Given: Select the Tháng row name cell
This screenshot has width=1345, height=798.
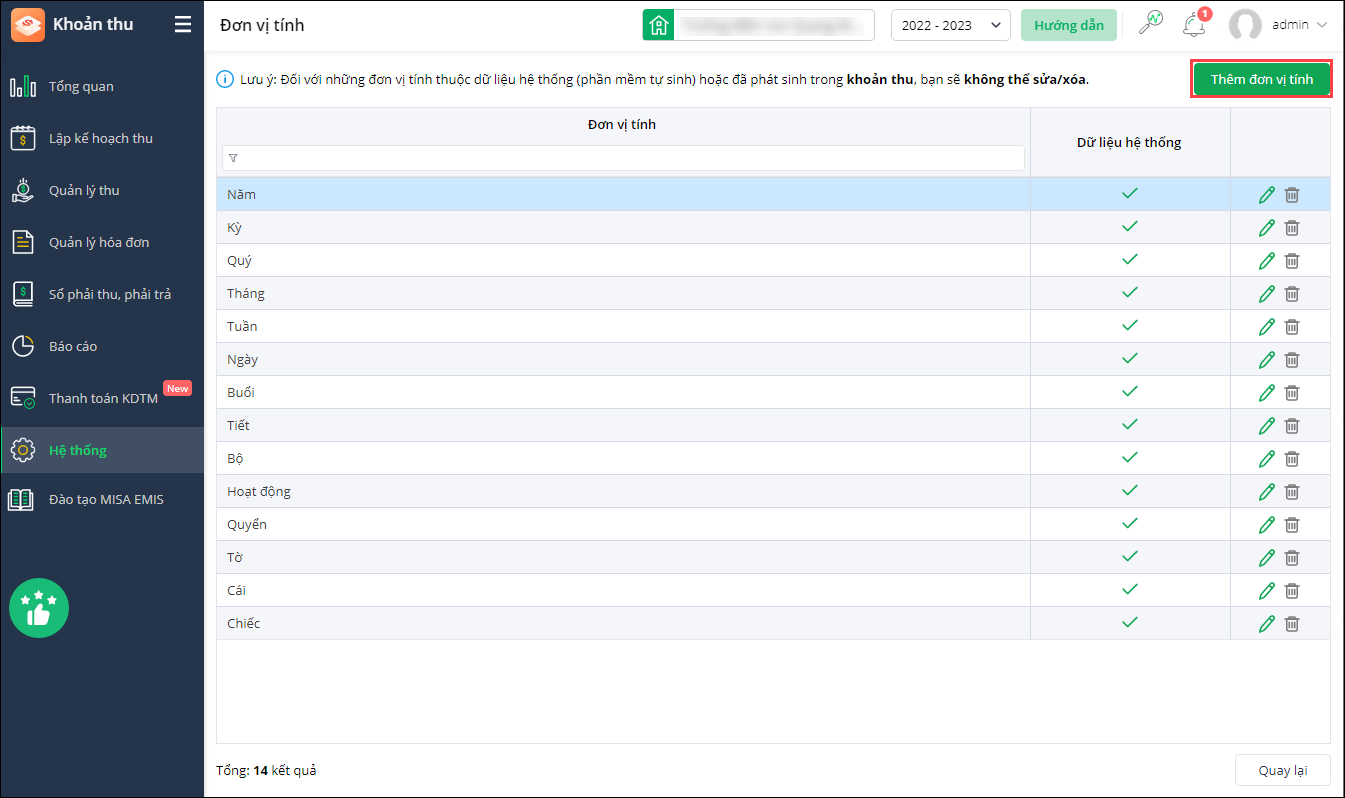Looking at the screenshot, I should tap(623, 294).
